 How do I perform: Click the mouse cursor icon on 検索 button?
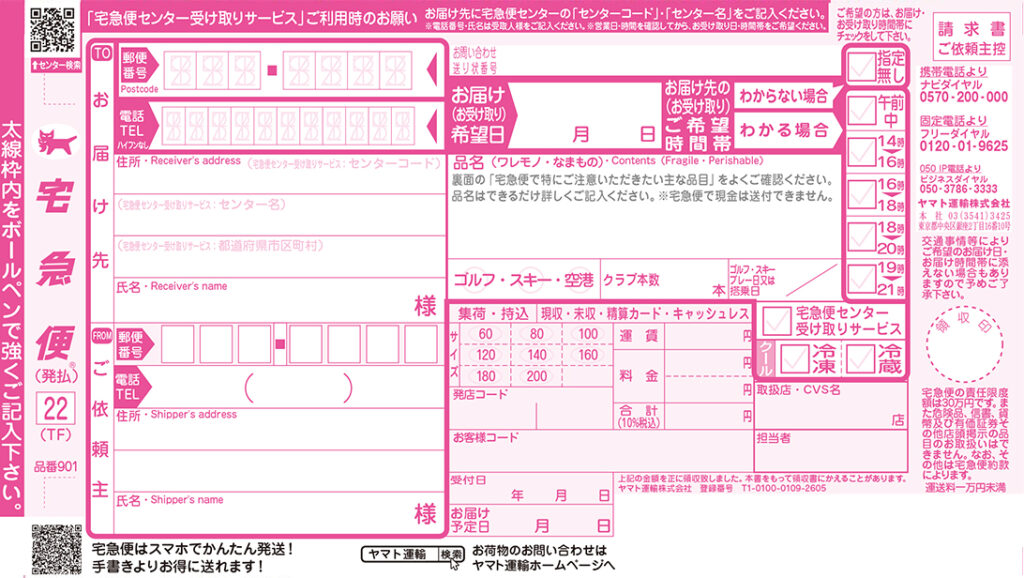tap(455, 563)
